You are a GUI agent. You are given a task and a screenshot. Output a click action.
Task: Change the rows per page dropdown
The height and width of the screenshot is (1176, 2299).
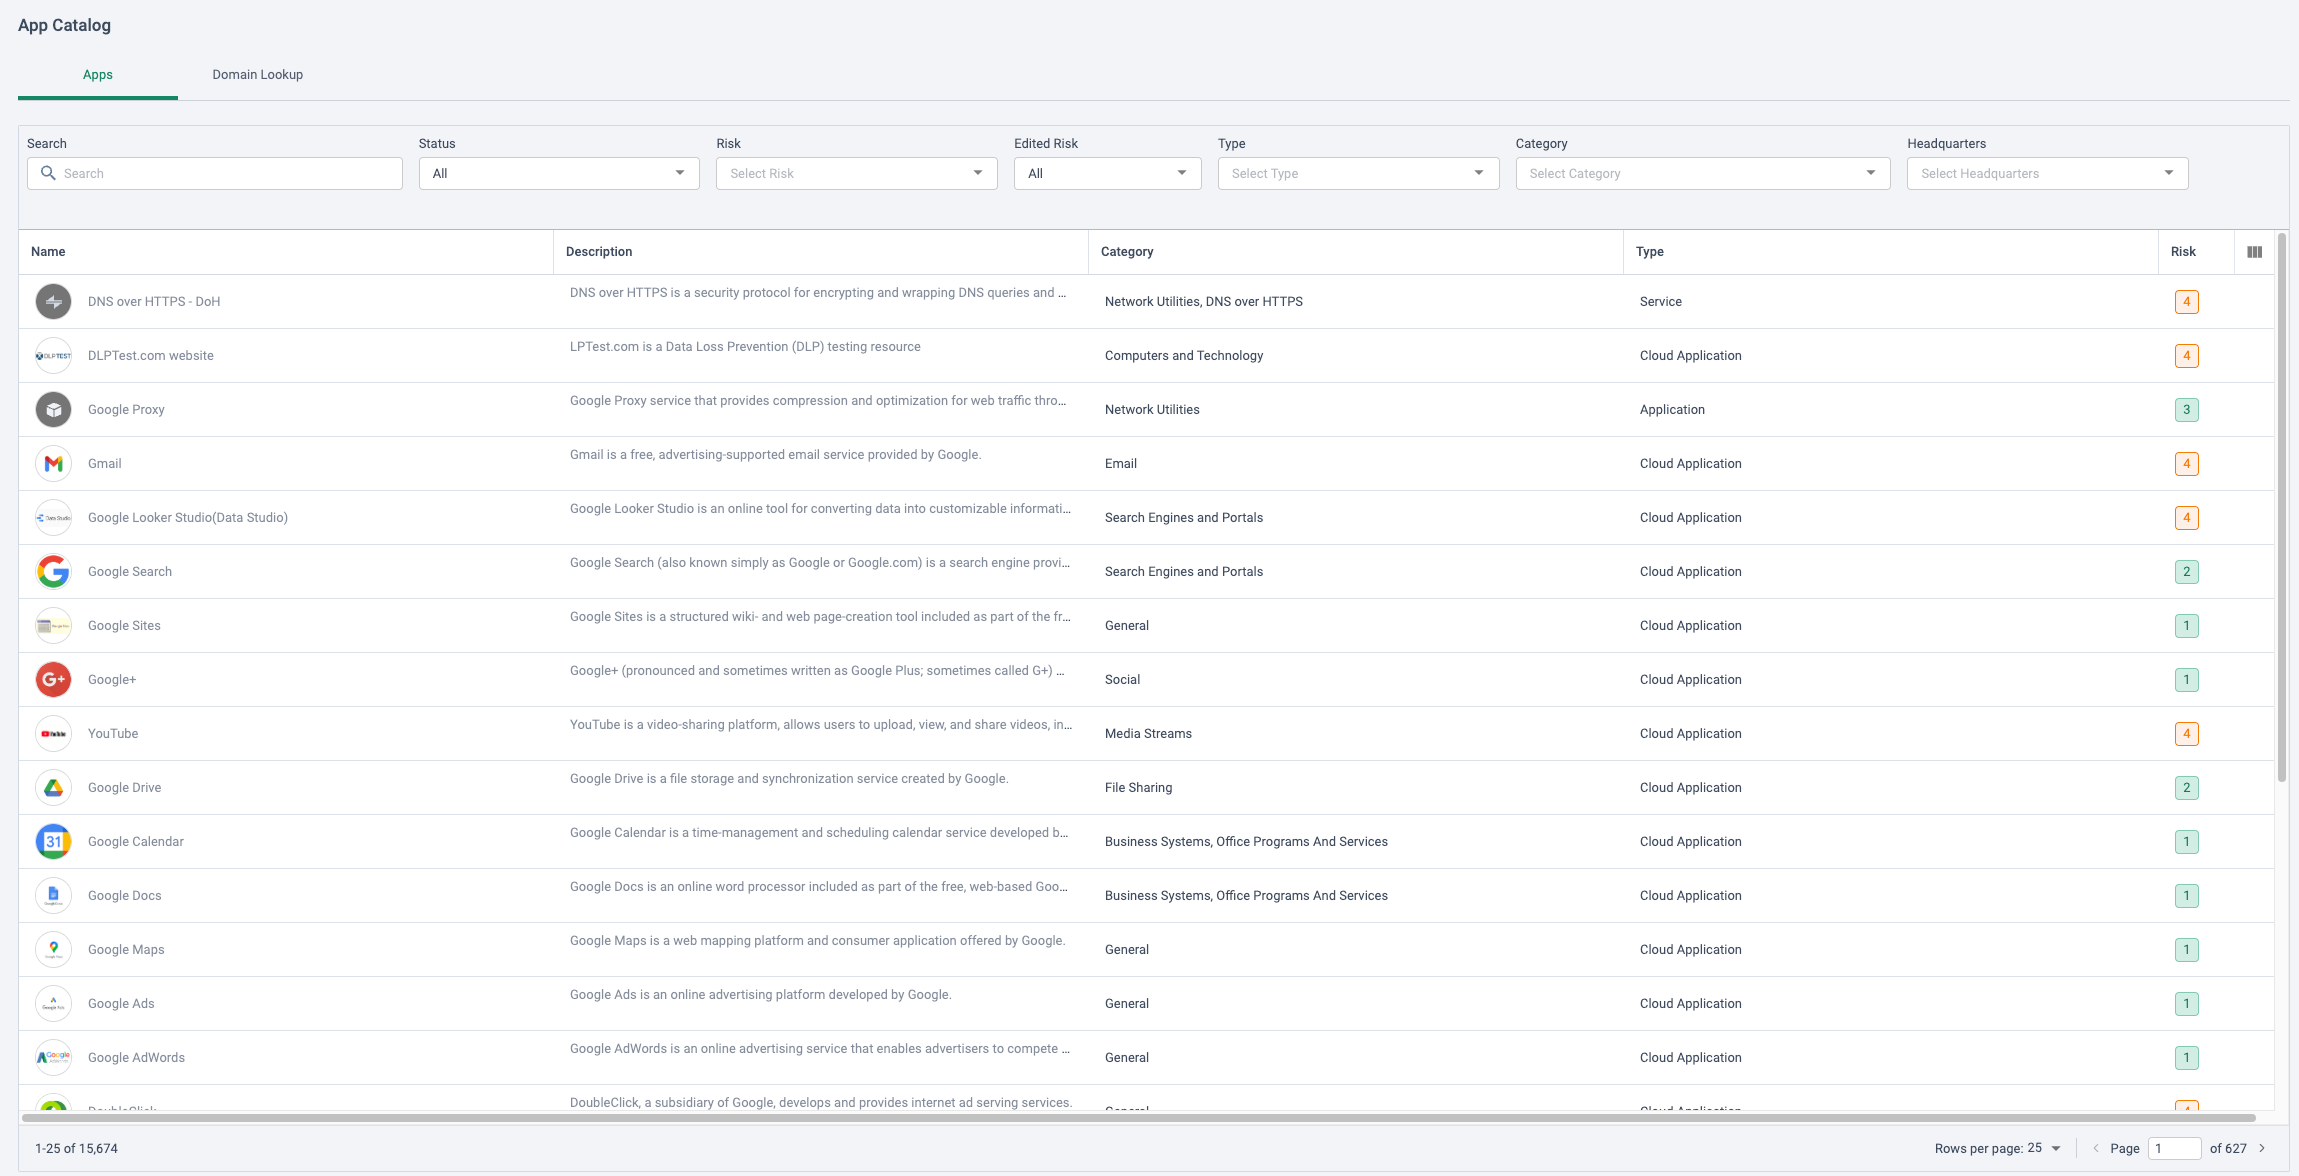2044,1148
